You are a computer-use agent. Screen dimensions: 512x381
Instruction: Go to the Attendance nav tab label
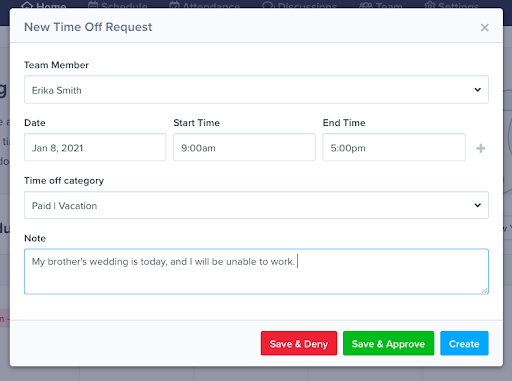coord(211,6)
